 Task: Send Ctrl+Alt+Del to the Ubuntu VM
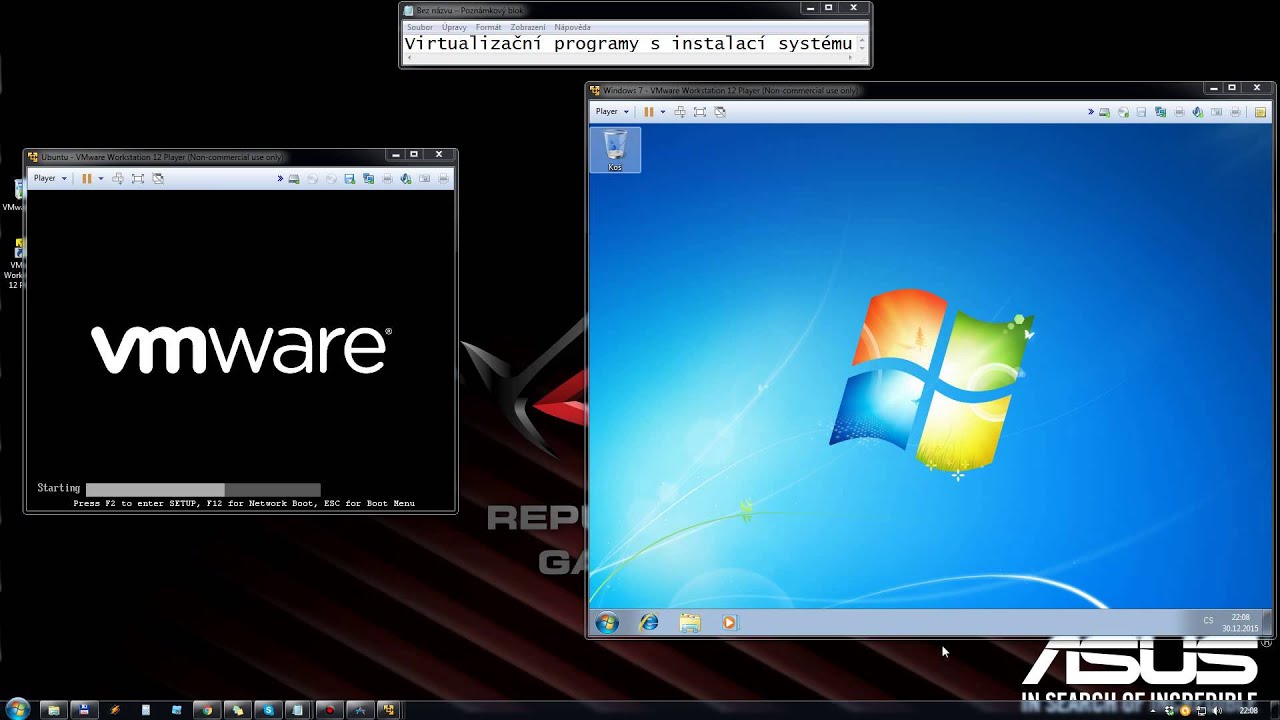click(x=118, y=178)
